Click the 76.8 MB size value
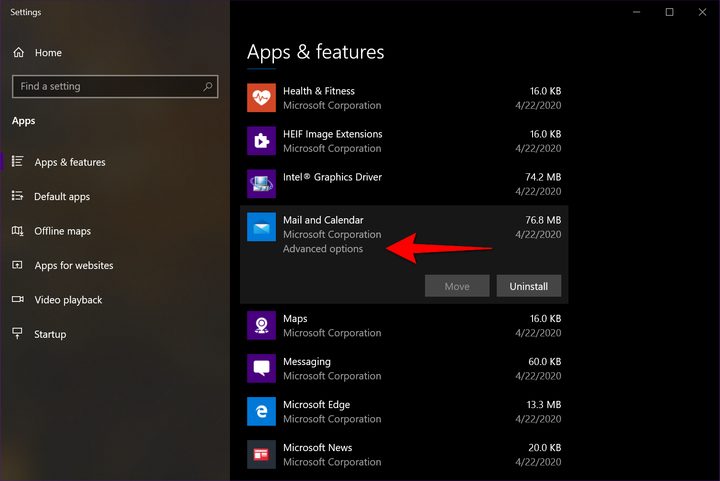Image resolution: width=720 pixels, height=481 pixels. [543, 220]
